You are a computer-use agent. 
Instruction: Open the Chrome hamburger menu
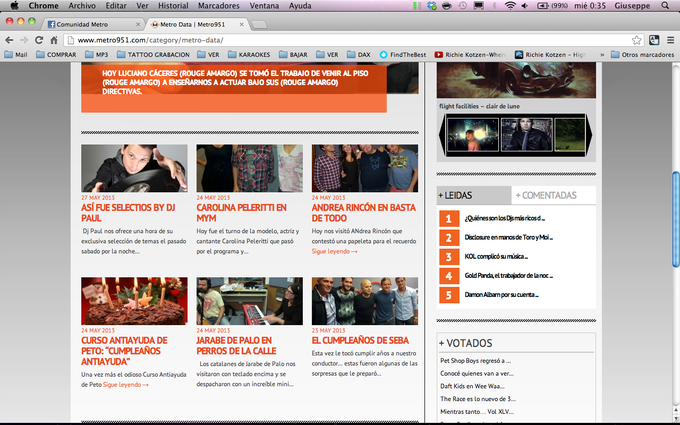pyautogui.click(x=670, y=40)
